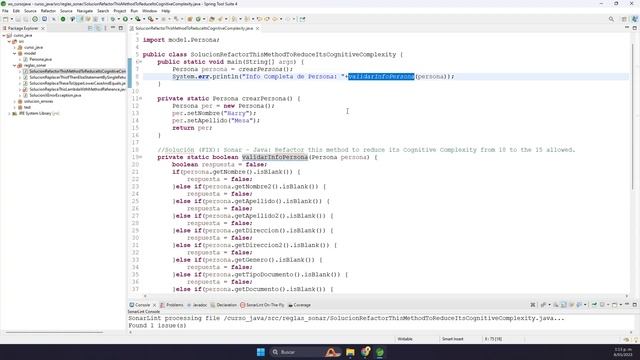
Task: Minimize the Package Explorer panel
Action: coord(113,28)
